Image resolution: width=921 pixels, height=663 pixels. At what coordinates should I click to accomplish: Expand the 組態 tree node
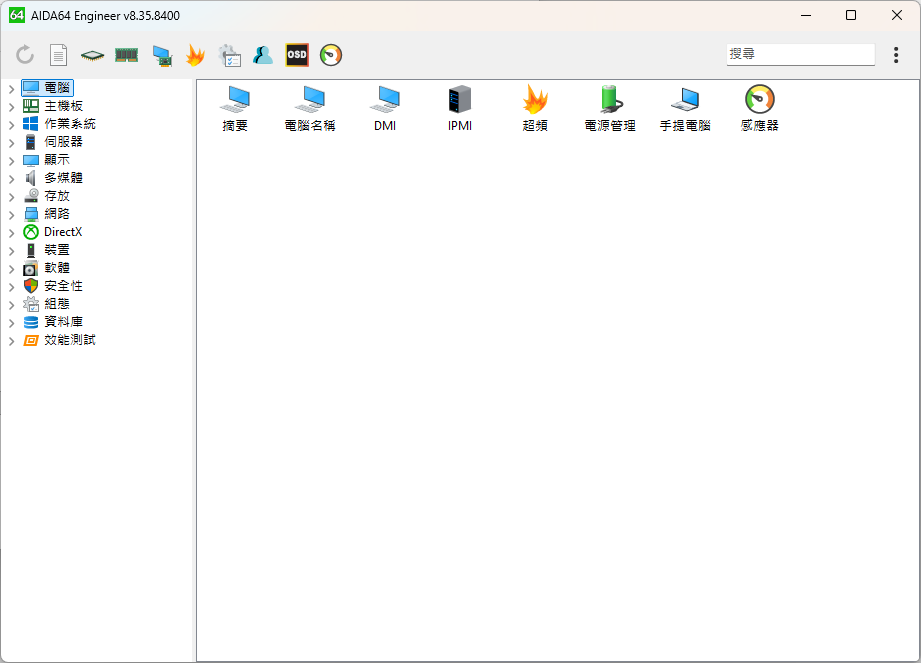(x=11, y=305)
